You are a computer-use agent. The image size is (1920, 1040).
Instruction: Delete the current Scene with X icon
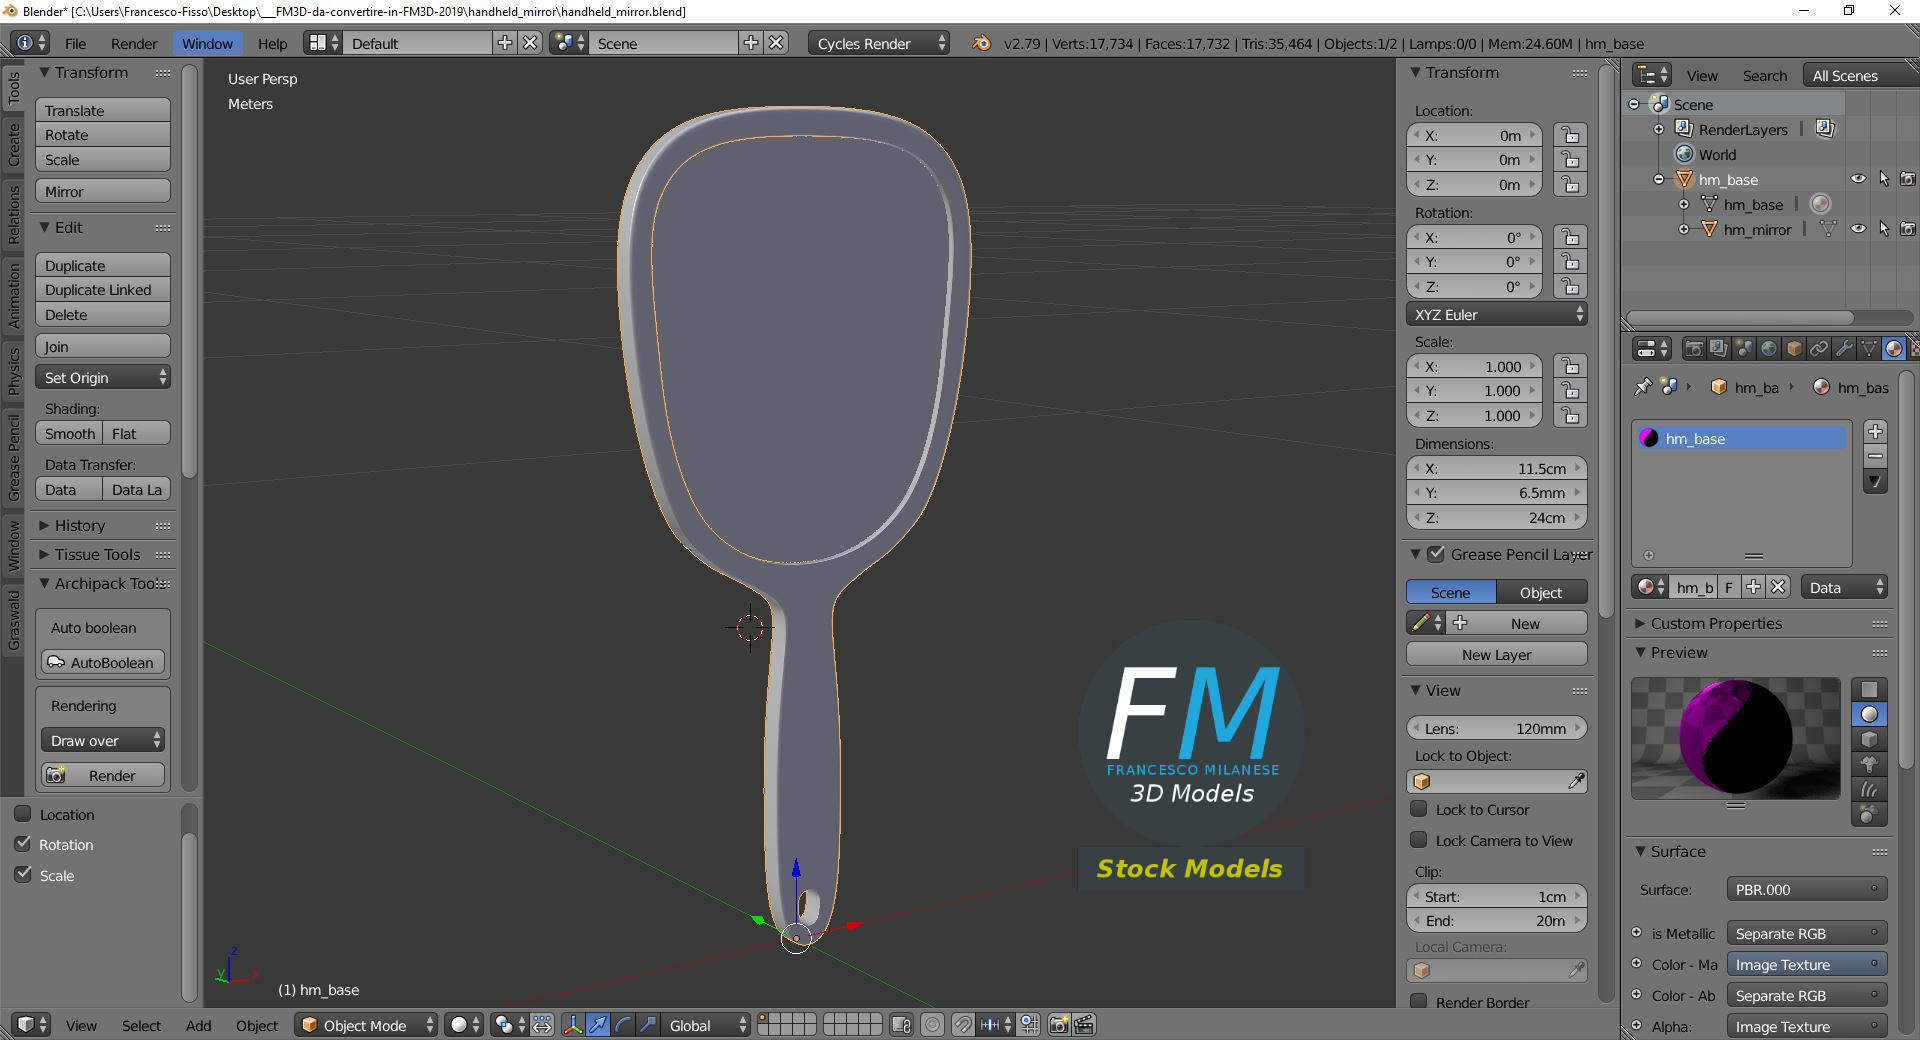776,43
